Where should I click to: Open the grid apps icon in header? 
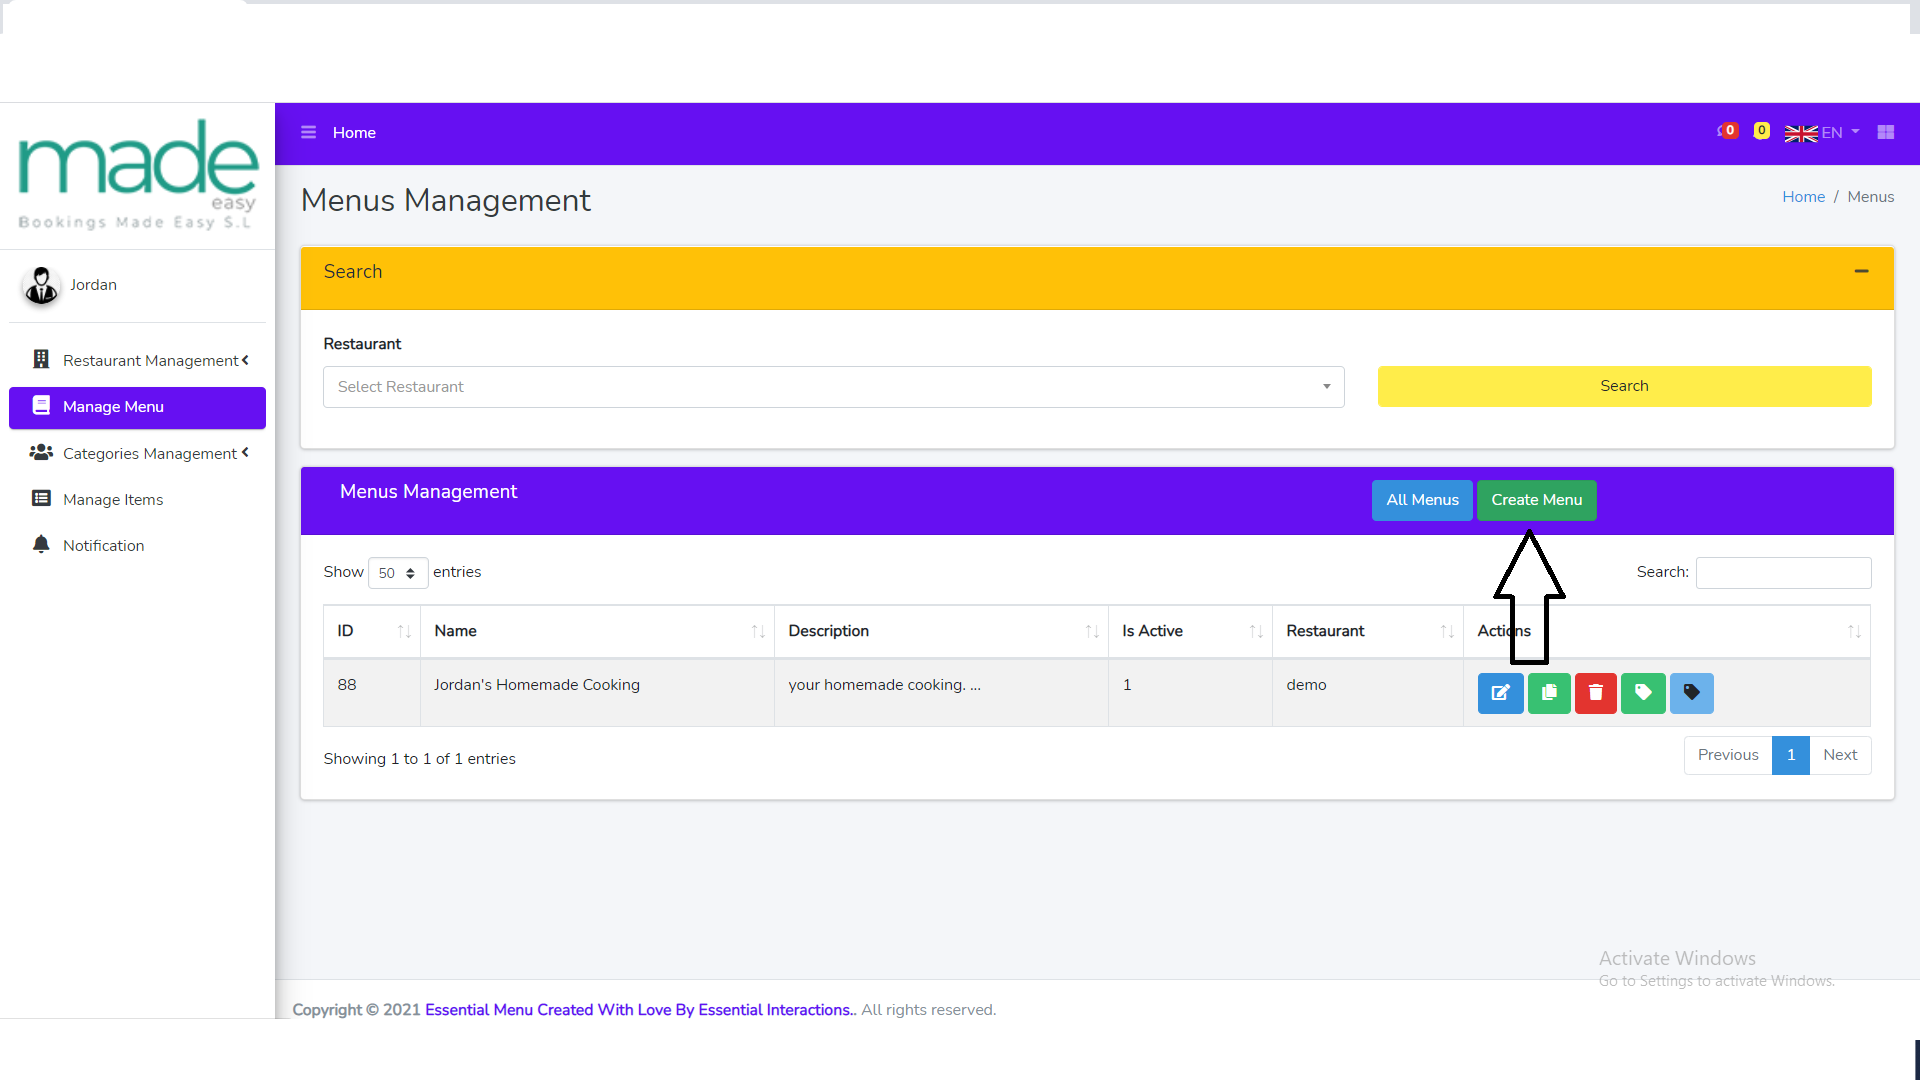1886,132
